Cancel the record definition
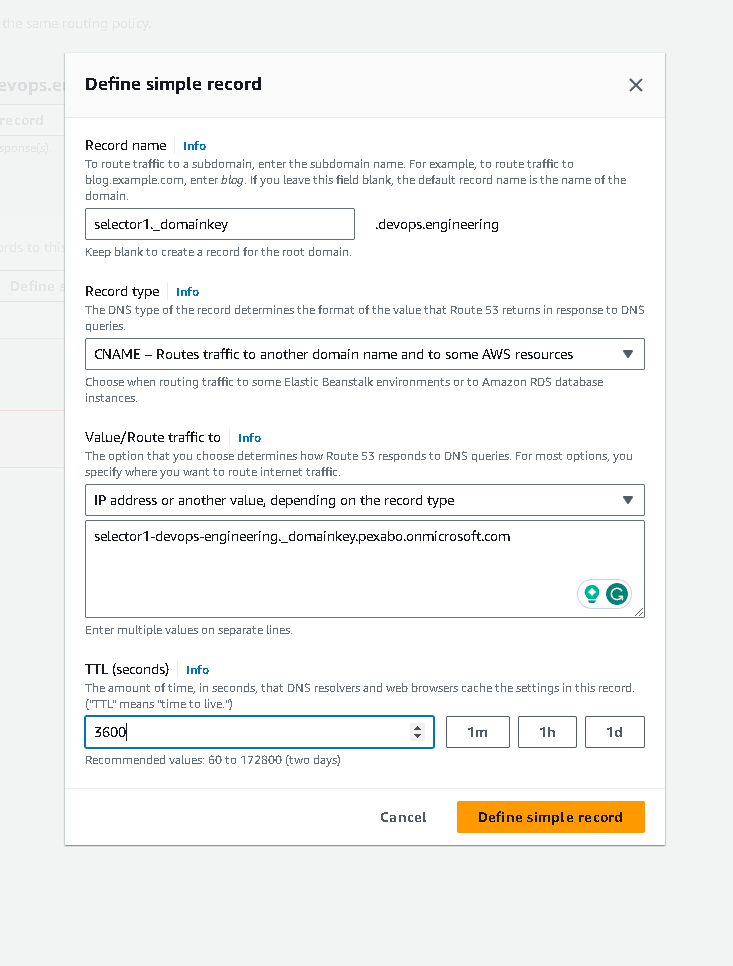 pos(403,817)
